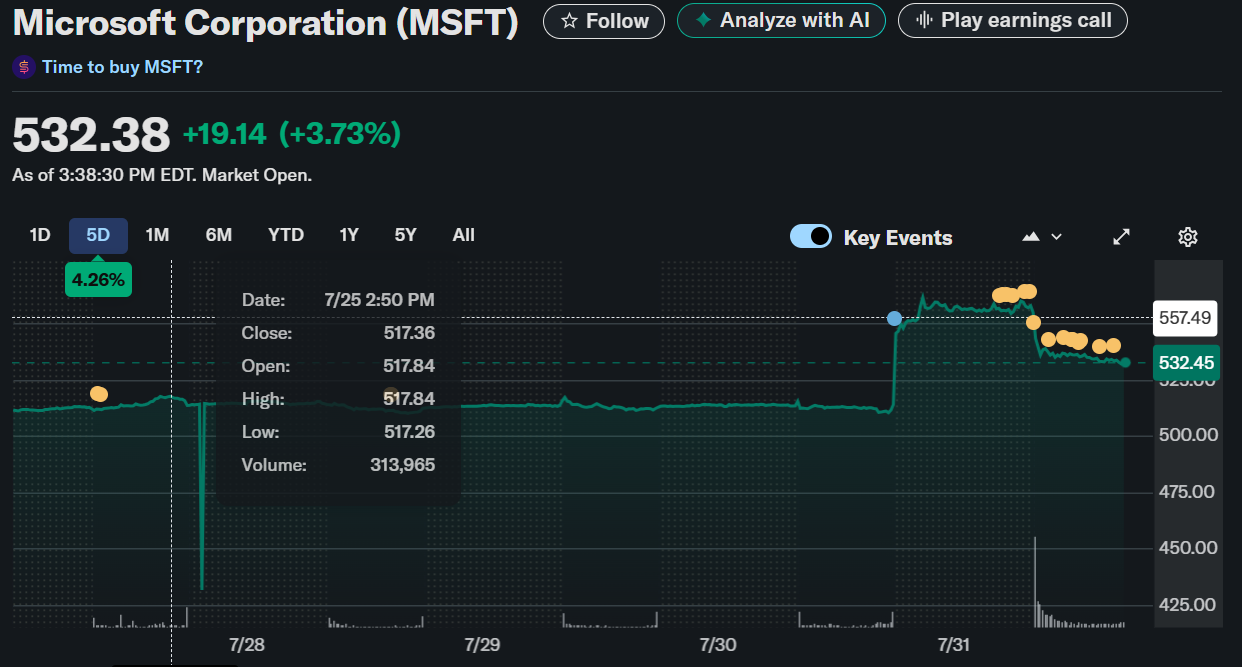Click the 7/28 date axis label
The height and width of the screenshot is (667, 1242).
(x=247, y=645)
